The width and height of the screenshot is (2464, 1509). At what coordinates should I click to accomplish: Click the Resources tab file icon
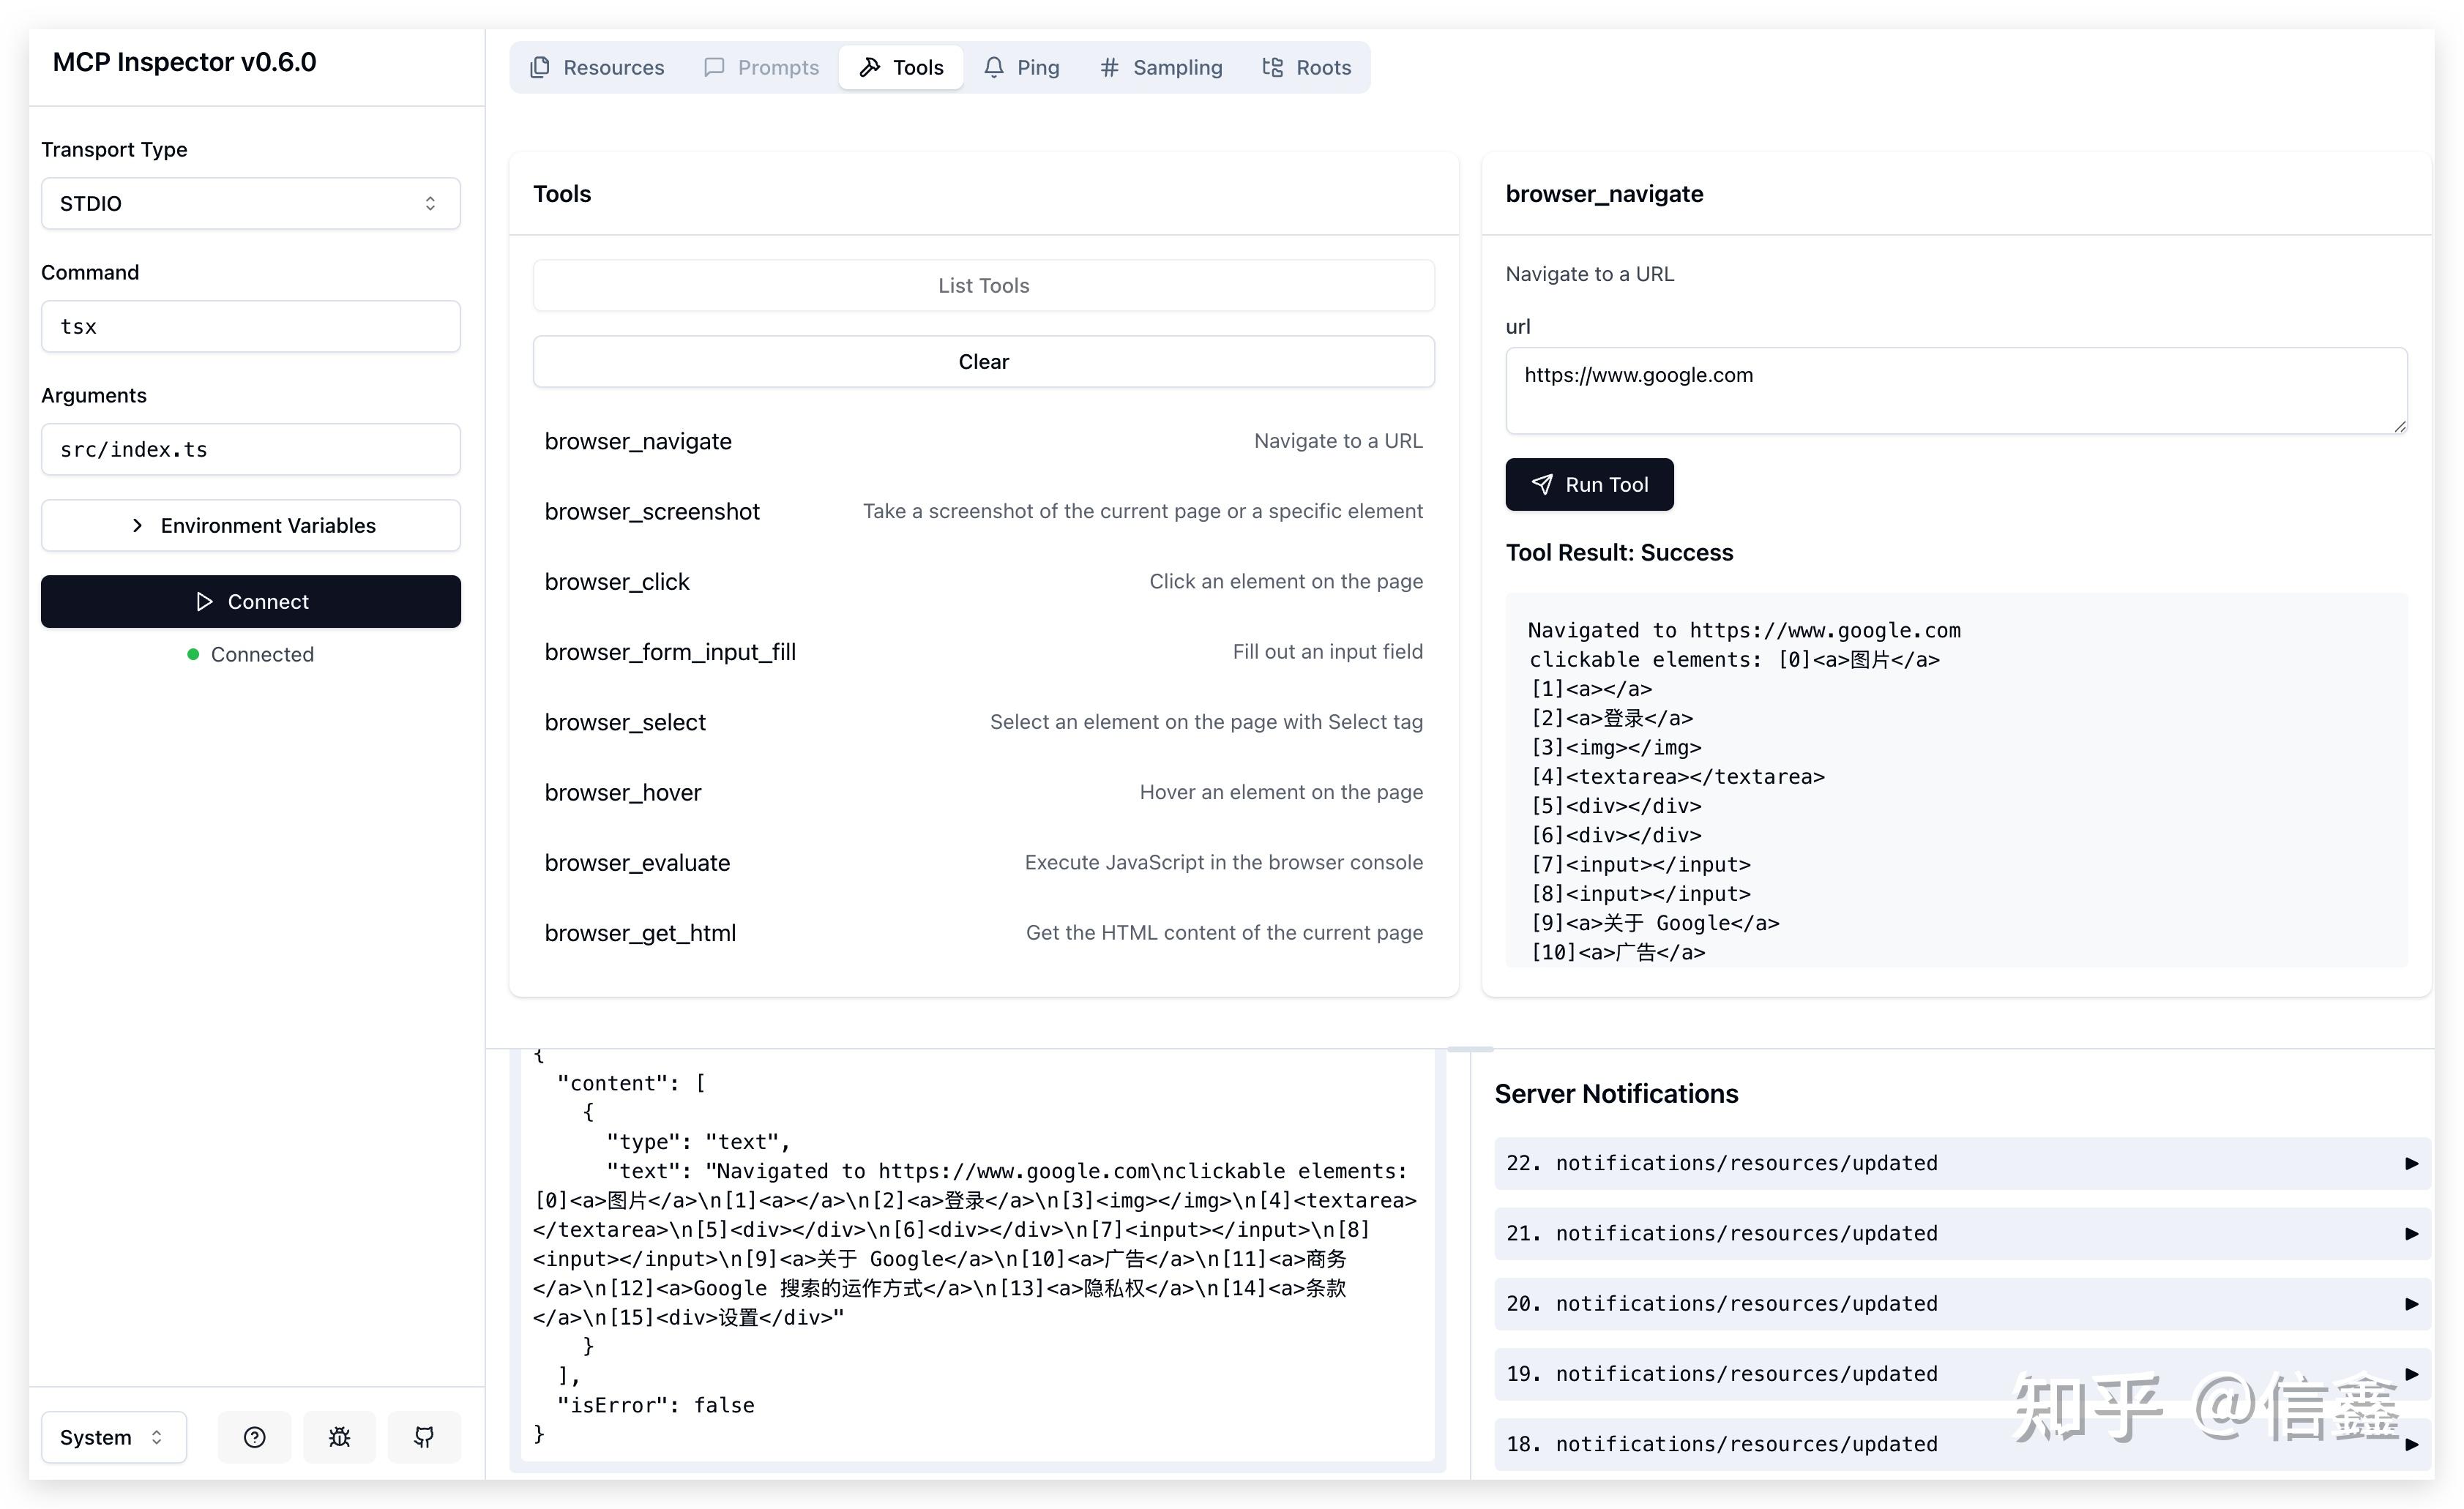point(540,67)
